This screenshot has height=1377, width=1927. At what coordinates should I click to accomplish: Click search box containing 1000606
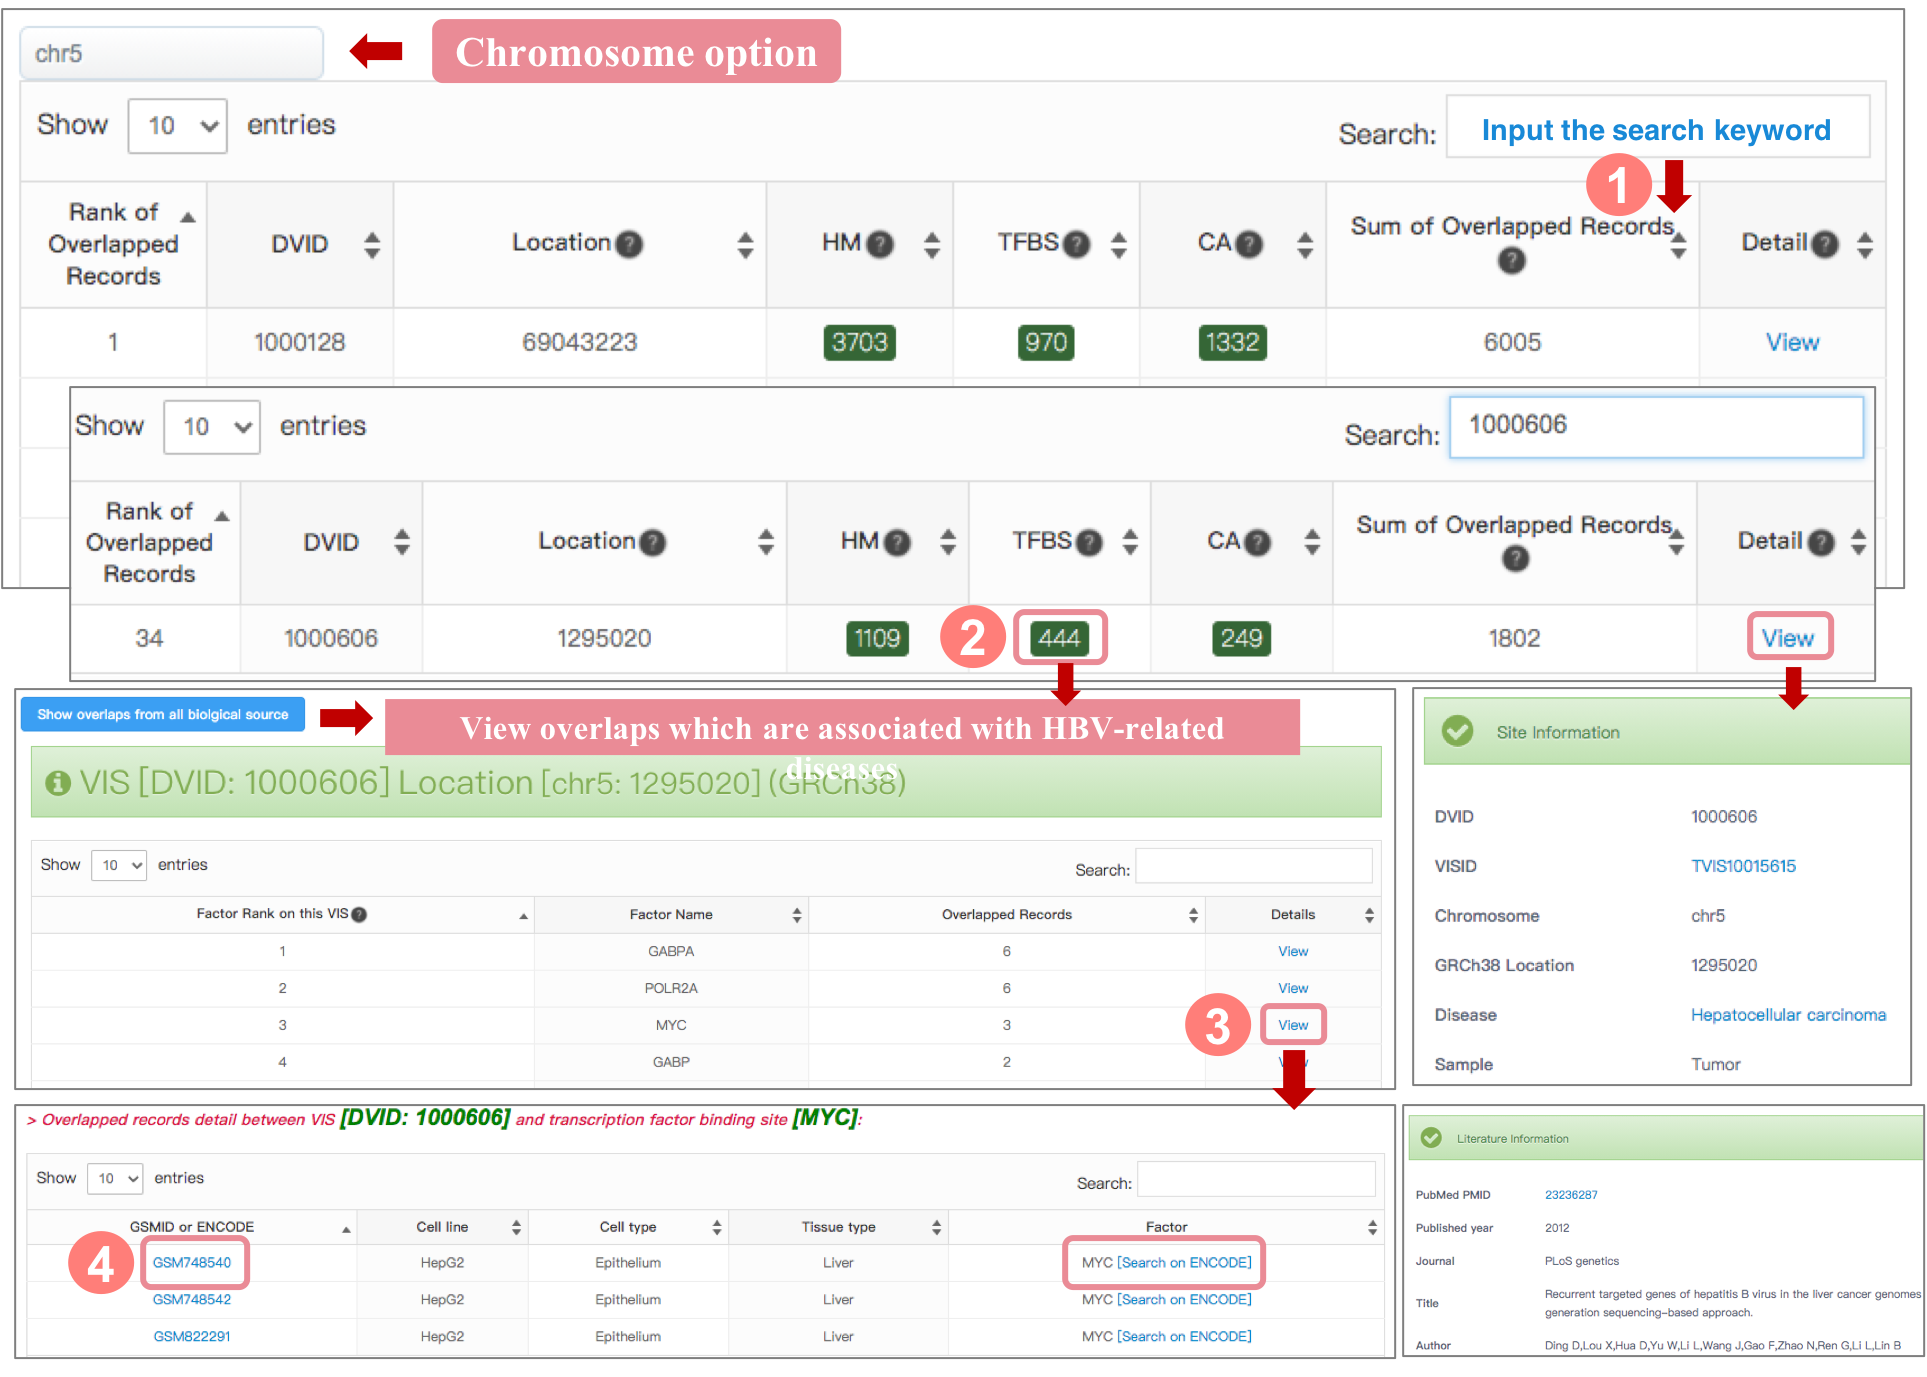point(1655,426)
